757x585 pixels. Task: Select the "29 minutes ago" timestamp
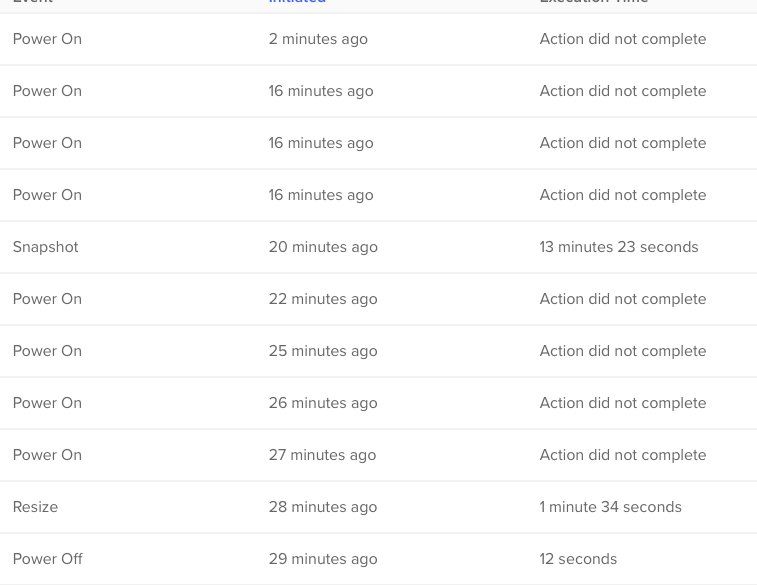(323, 559)
